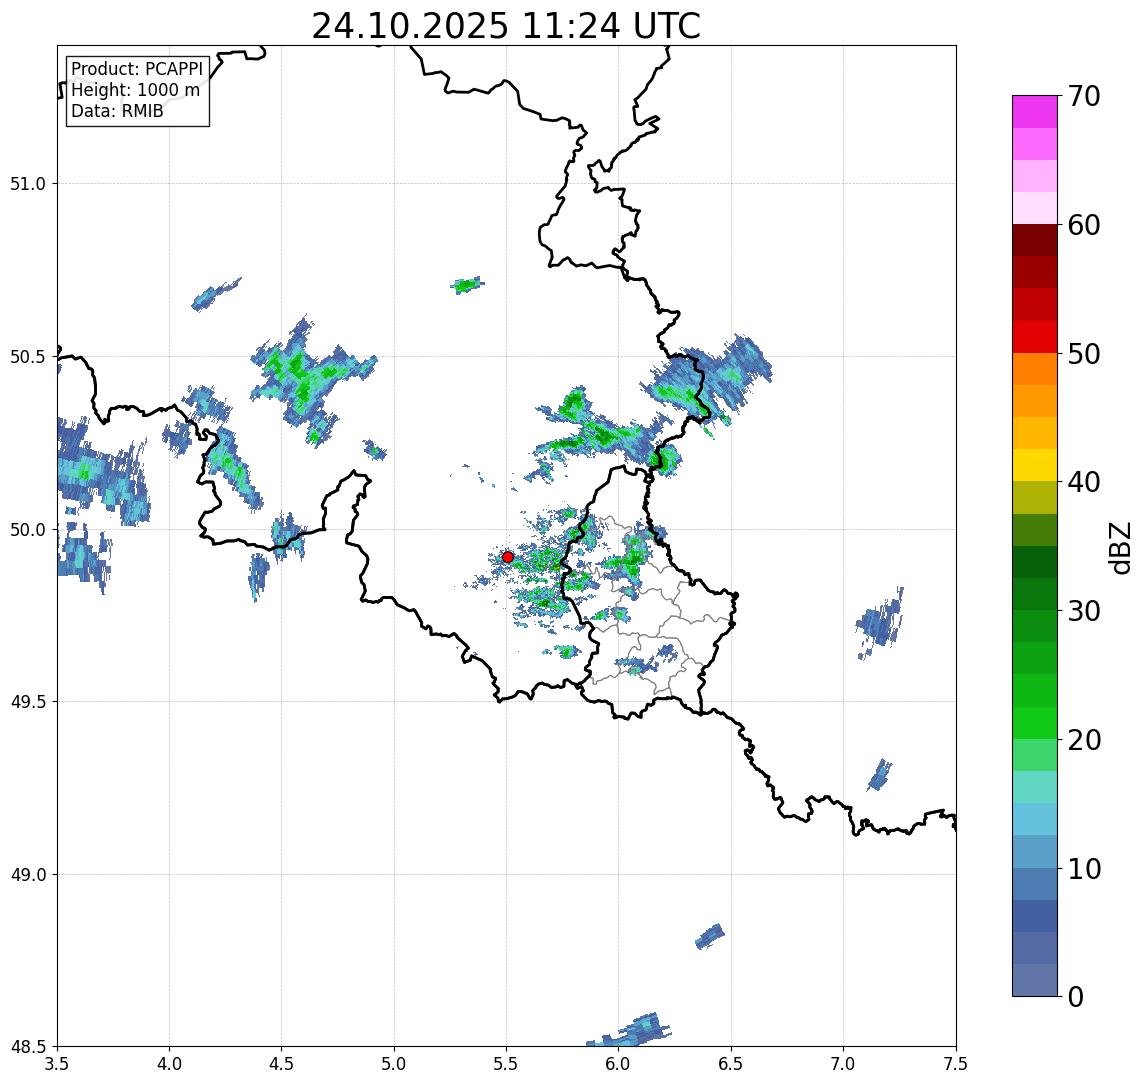Screen dimensions: 1145x1084
Task: Click the light blue colorbar segment above 10
Action: (x=1035, y=851)
